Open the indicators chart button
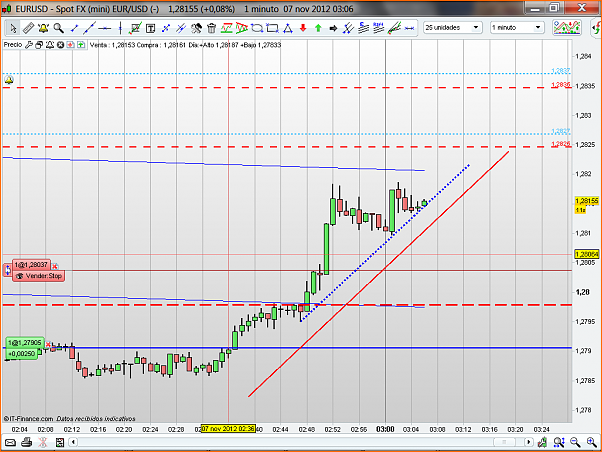Viewport: 602px width, 452px height. [x=567, y=28]
